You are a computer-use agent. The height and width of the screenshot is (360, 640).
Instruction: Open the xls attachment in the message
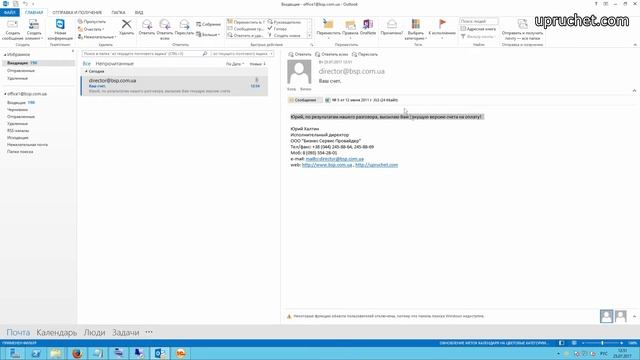(x=362, y=100)
